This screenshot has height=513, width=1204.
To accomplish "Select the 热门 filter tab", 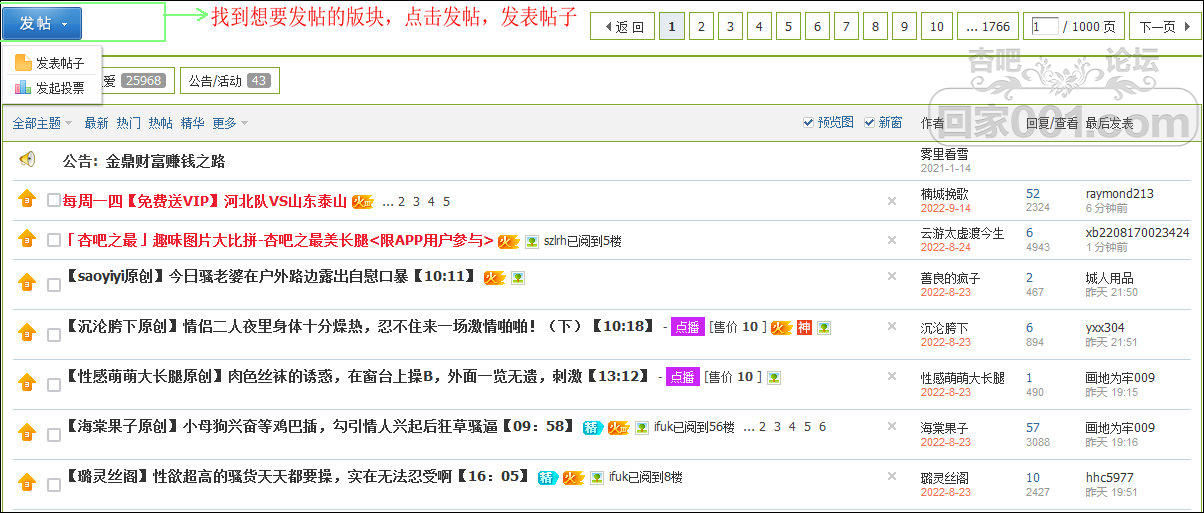I will 128,123.
